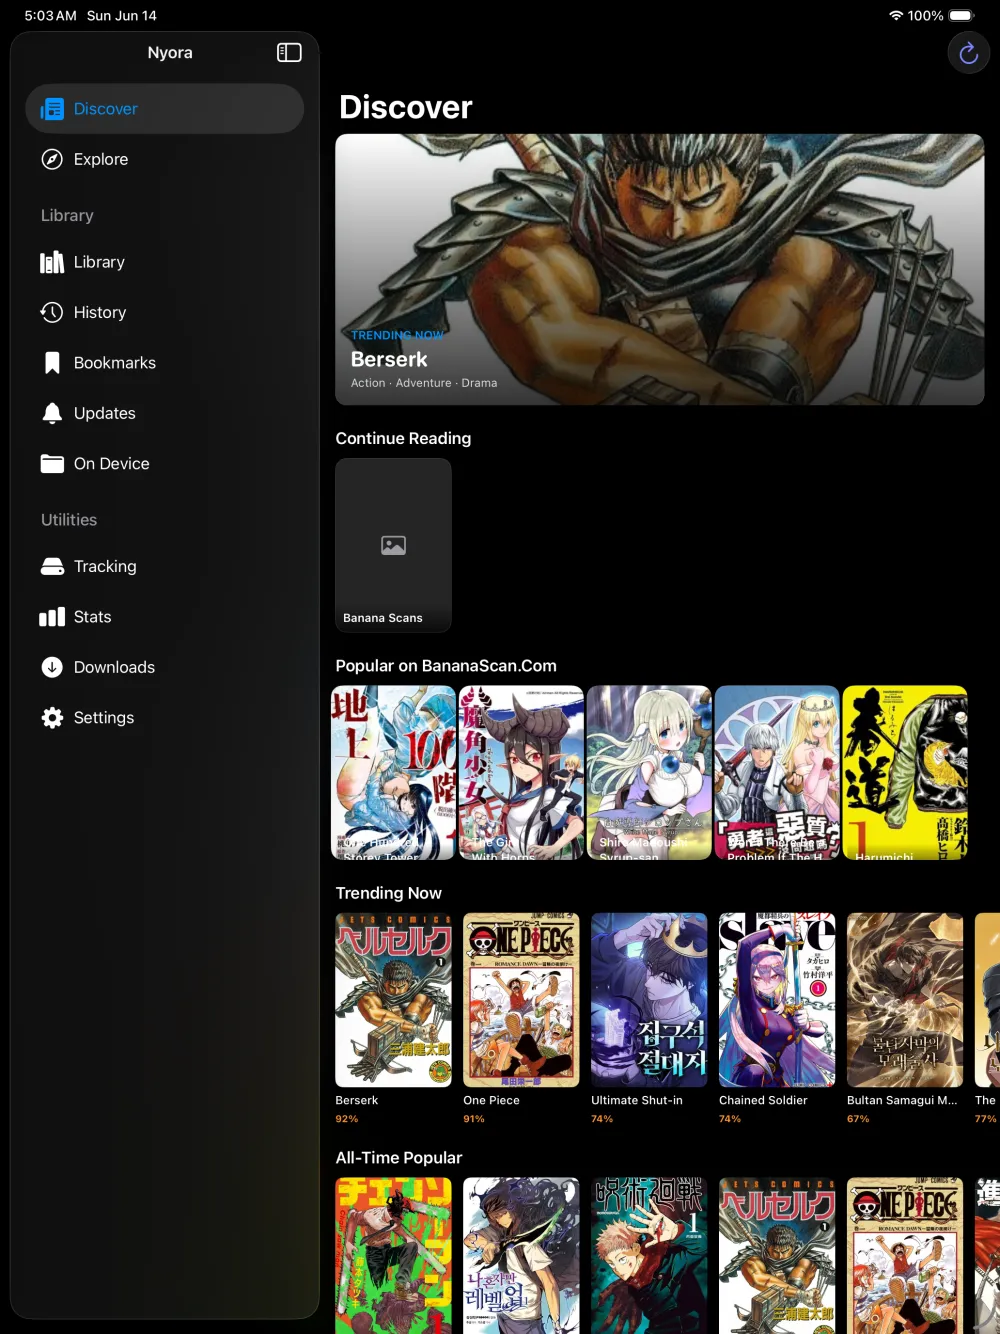Open Chainsaw Man cover in All-Time Popular
This screenshot has width=1000, height=1334.
(393, 1256)
